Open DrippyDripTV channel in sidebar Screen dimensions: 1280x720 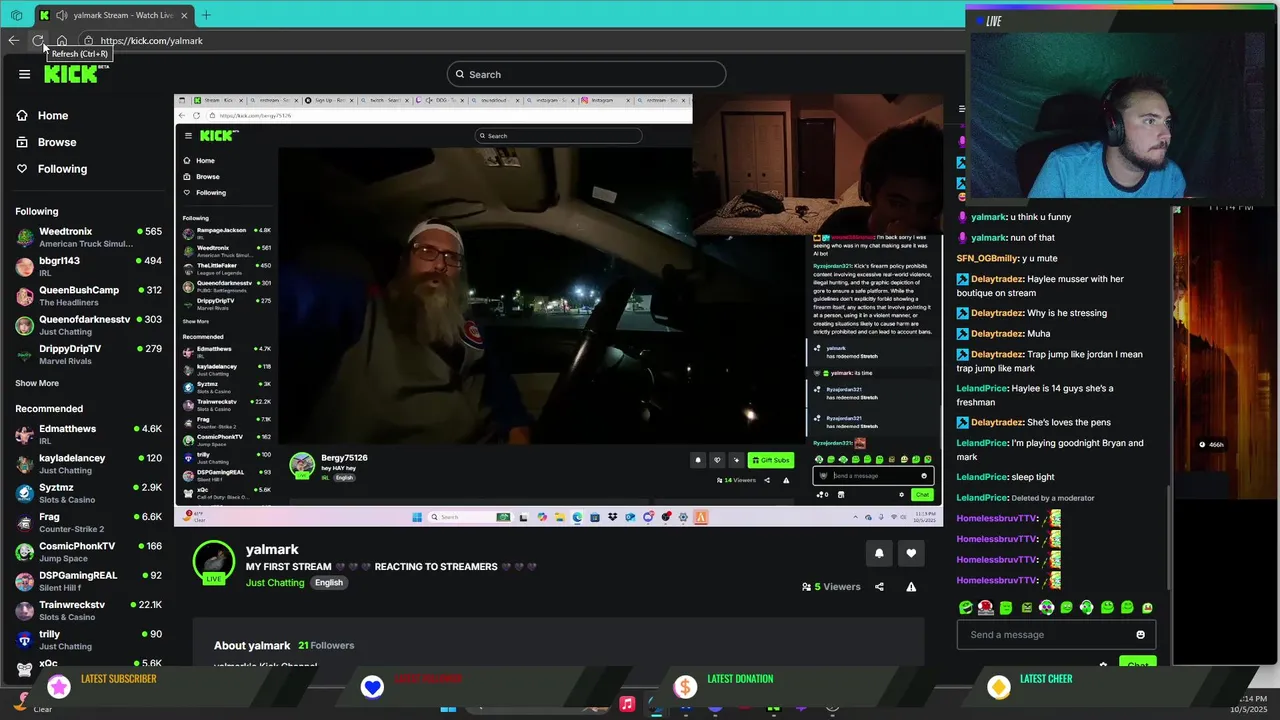(88, 354)
